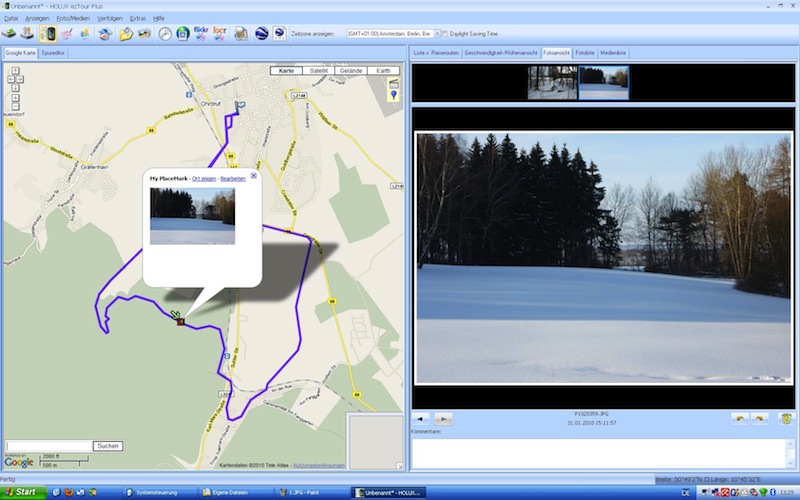
Task: Switch to the Spureditor tab
Action: 53,51
